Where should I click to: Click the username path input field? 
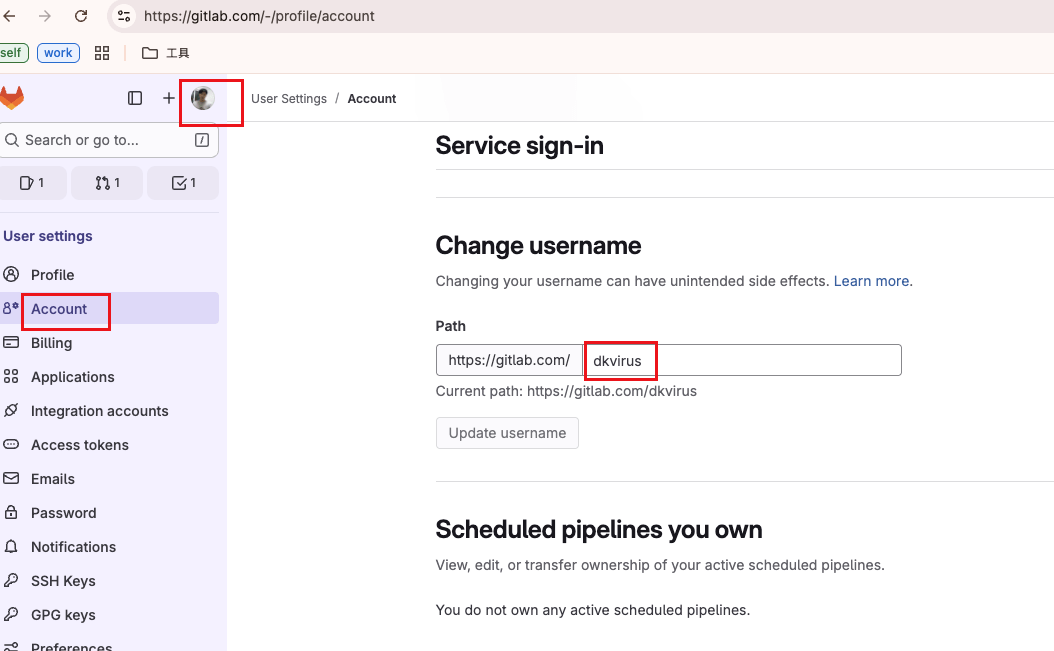tap(742, 360)
